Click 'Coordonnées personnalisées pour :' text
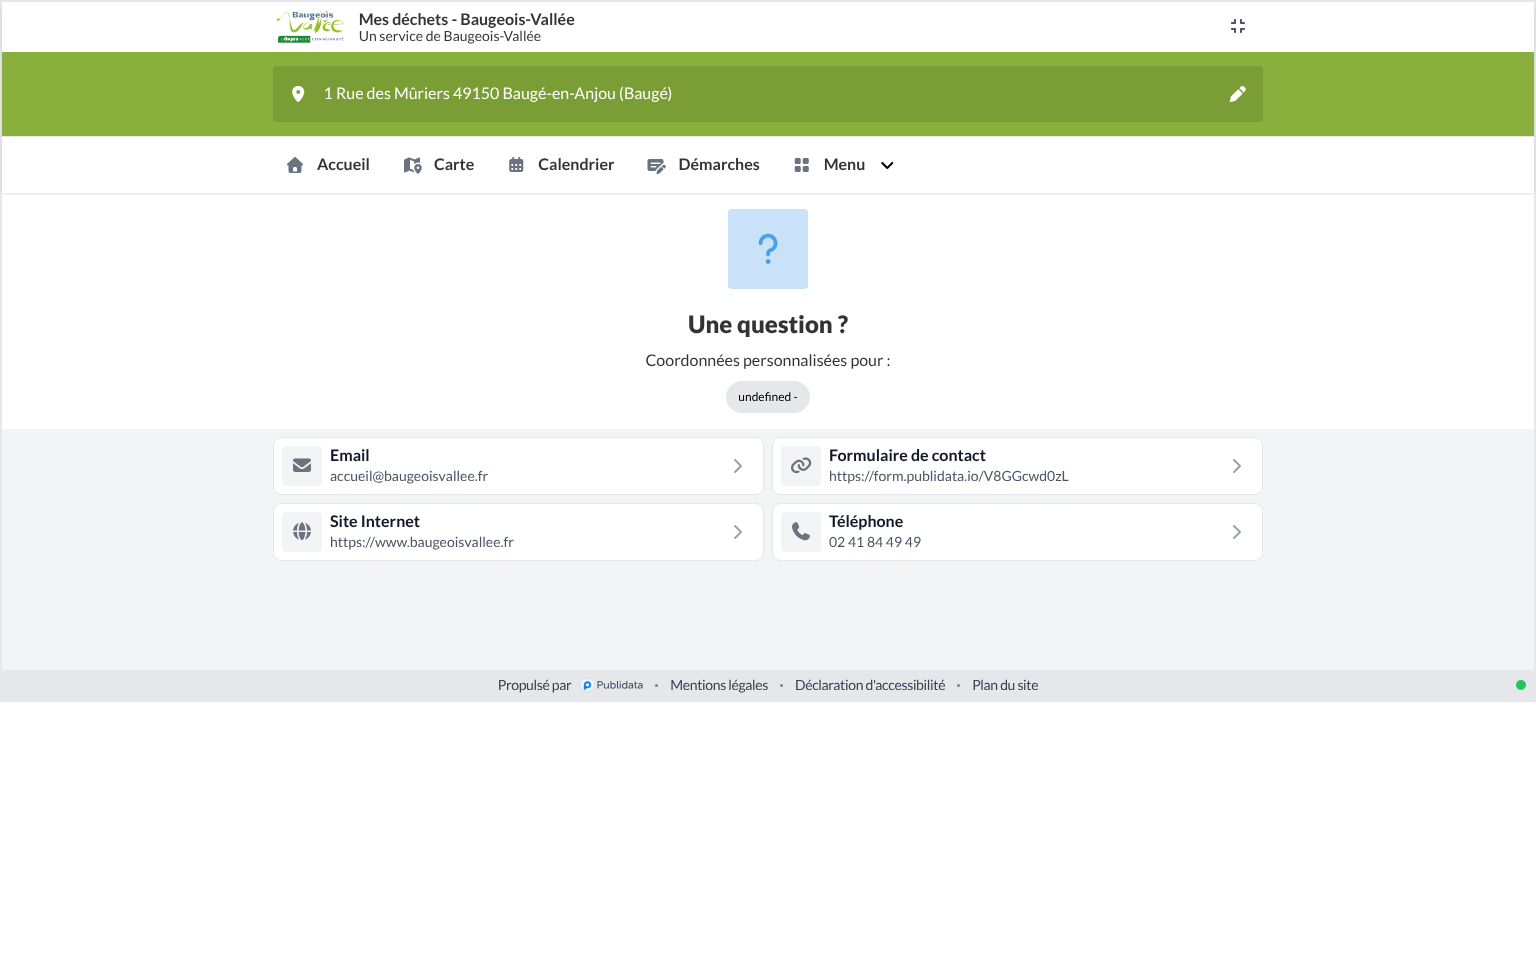This screenshot has width=1536, height=960. [x=768, y=361]
